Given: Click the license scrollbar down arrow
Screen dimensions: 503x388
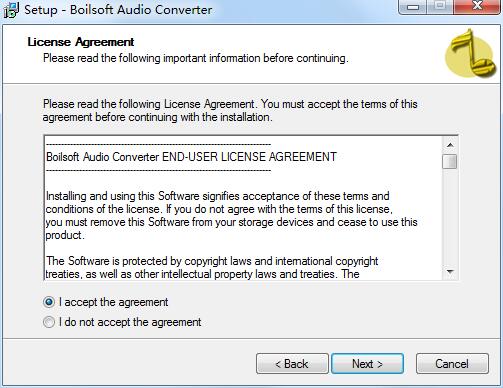Looking at the screenshot, I should click(x=450, y=272).
